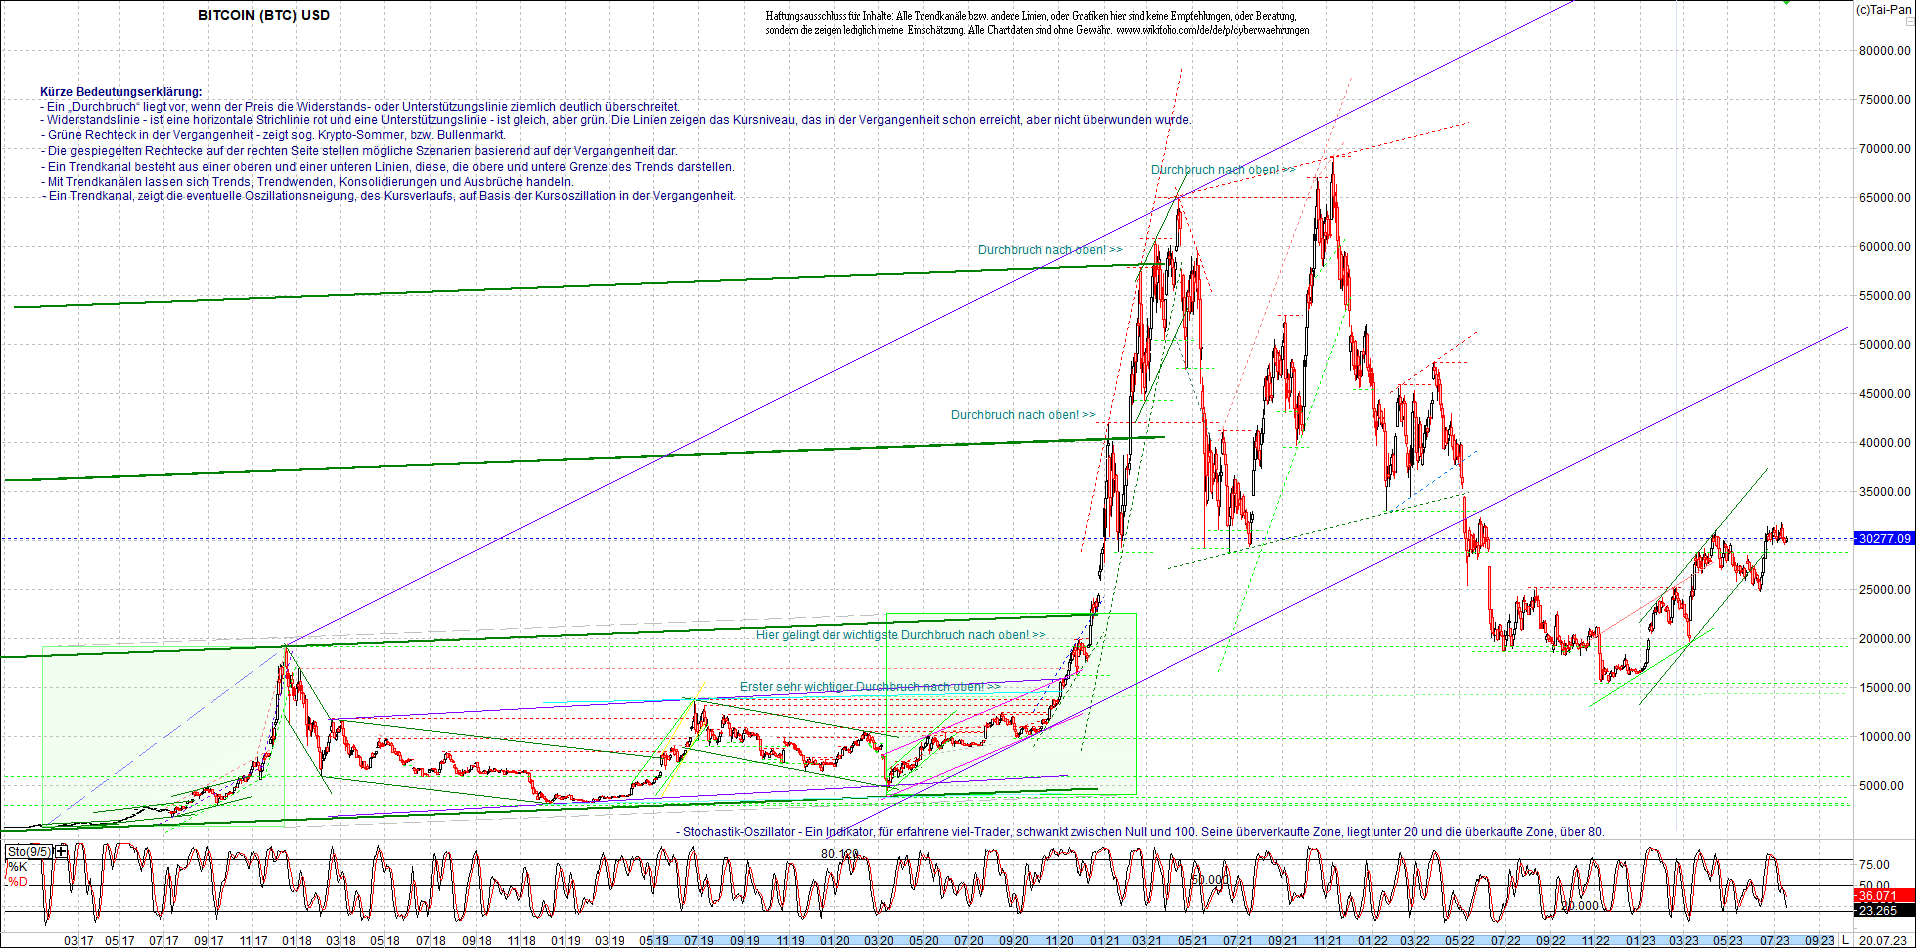The width and height of the screenshot is (1916, 948).
Task: Click the (c)Tai-Pan branding label
Action: (x=1883, y=8)
